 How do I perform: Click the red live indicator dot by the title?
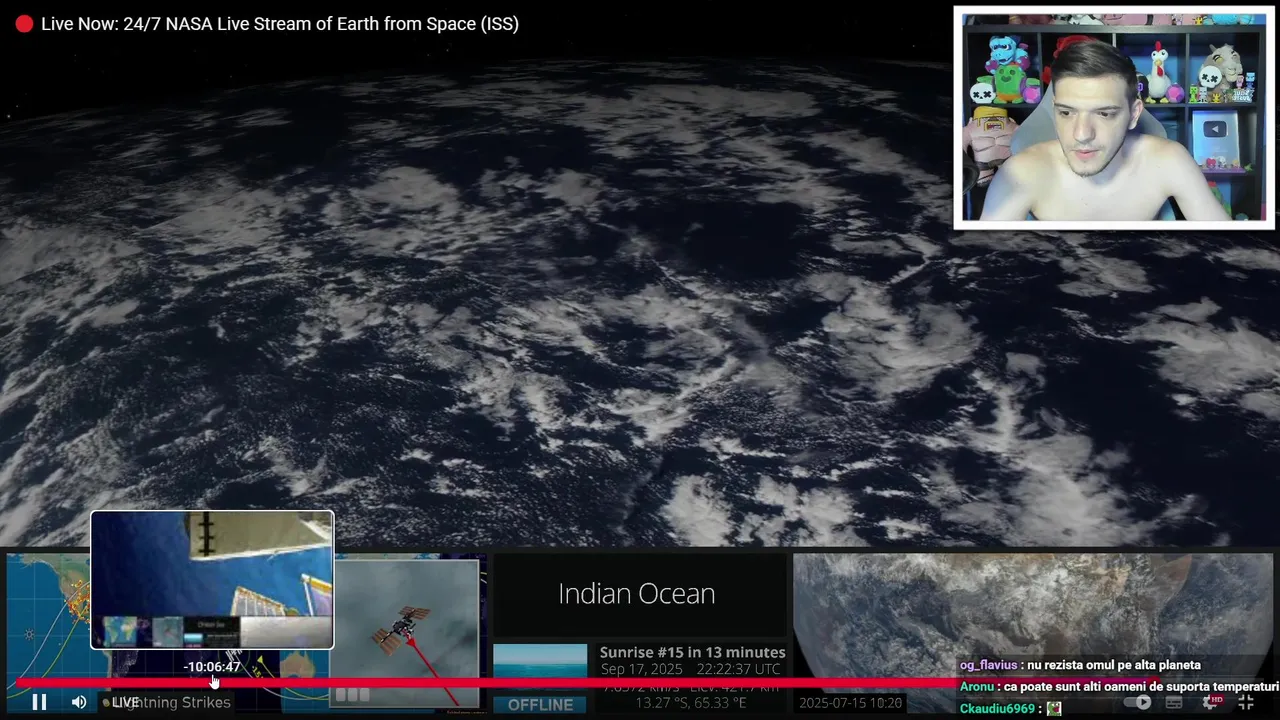click(x=24, y=24)
